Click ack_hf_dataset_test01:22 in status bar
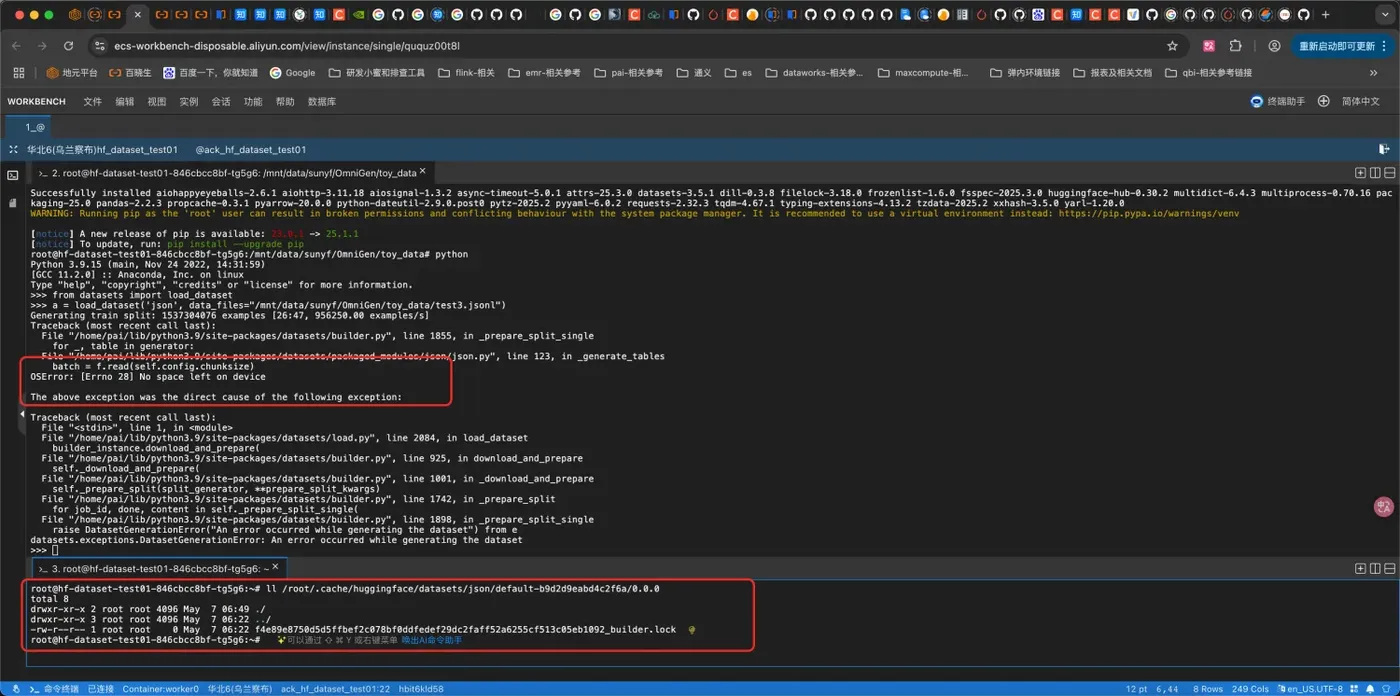 (335, 688)
